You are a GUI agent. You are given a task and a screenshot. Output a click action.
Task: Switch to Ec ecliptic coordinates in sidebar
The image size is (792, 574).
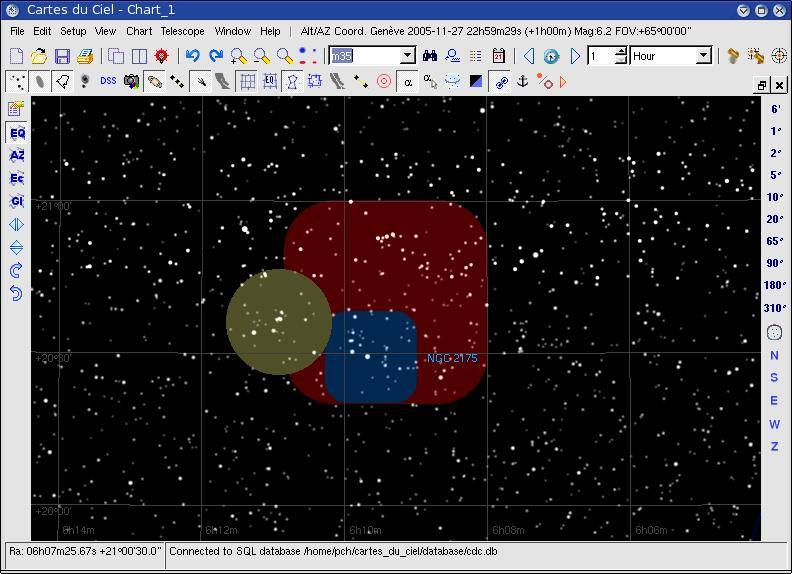[x=17, y=178]
